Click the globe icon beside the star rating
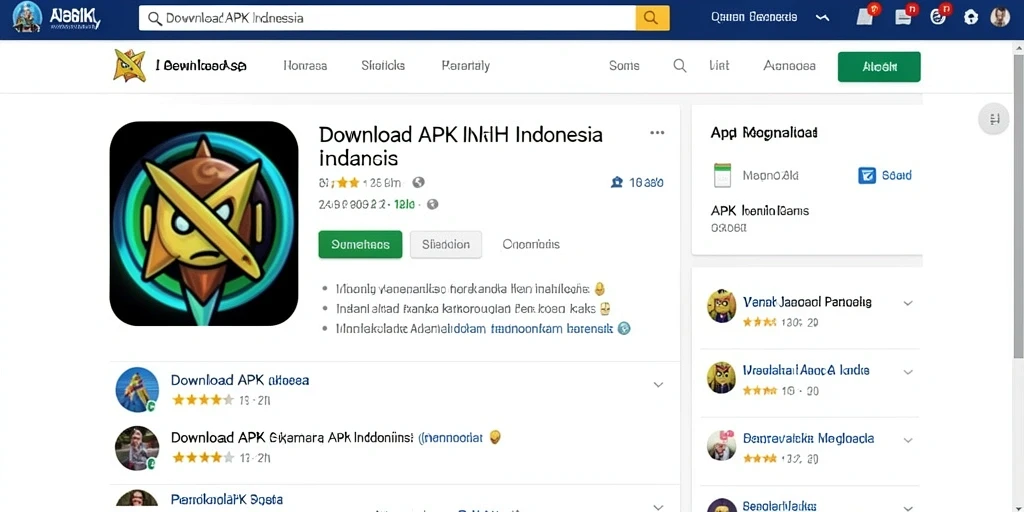This screenshot has height=512, width=1024. tap(419, 182)
